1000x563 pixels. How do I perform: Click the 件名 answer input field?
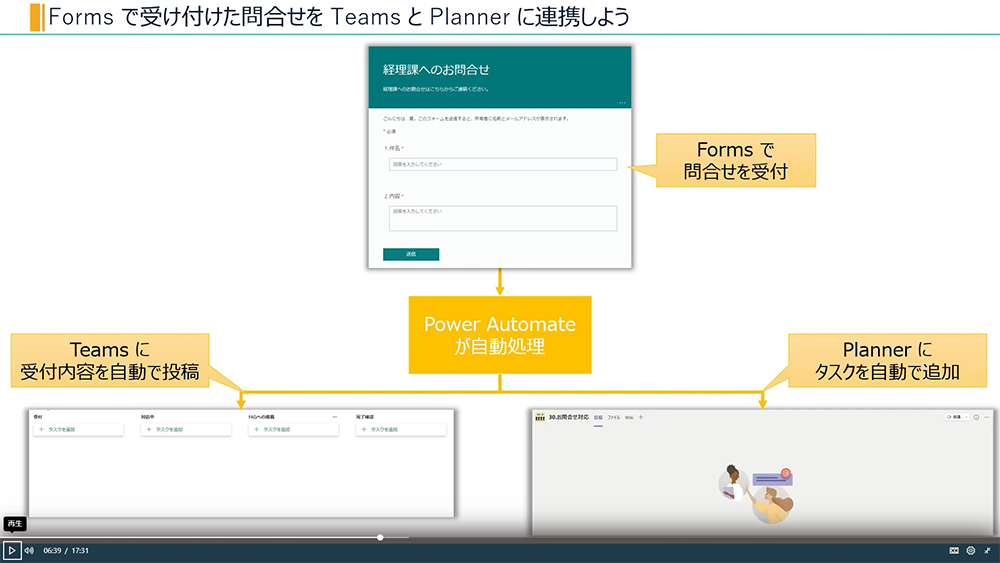click(x=503, y=165)
